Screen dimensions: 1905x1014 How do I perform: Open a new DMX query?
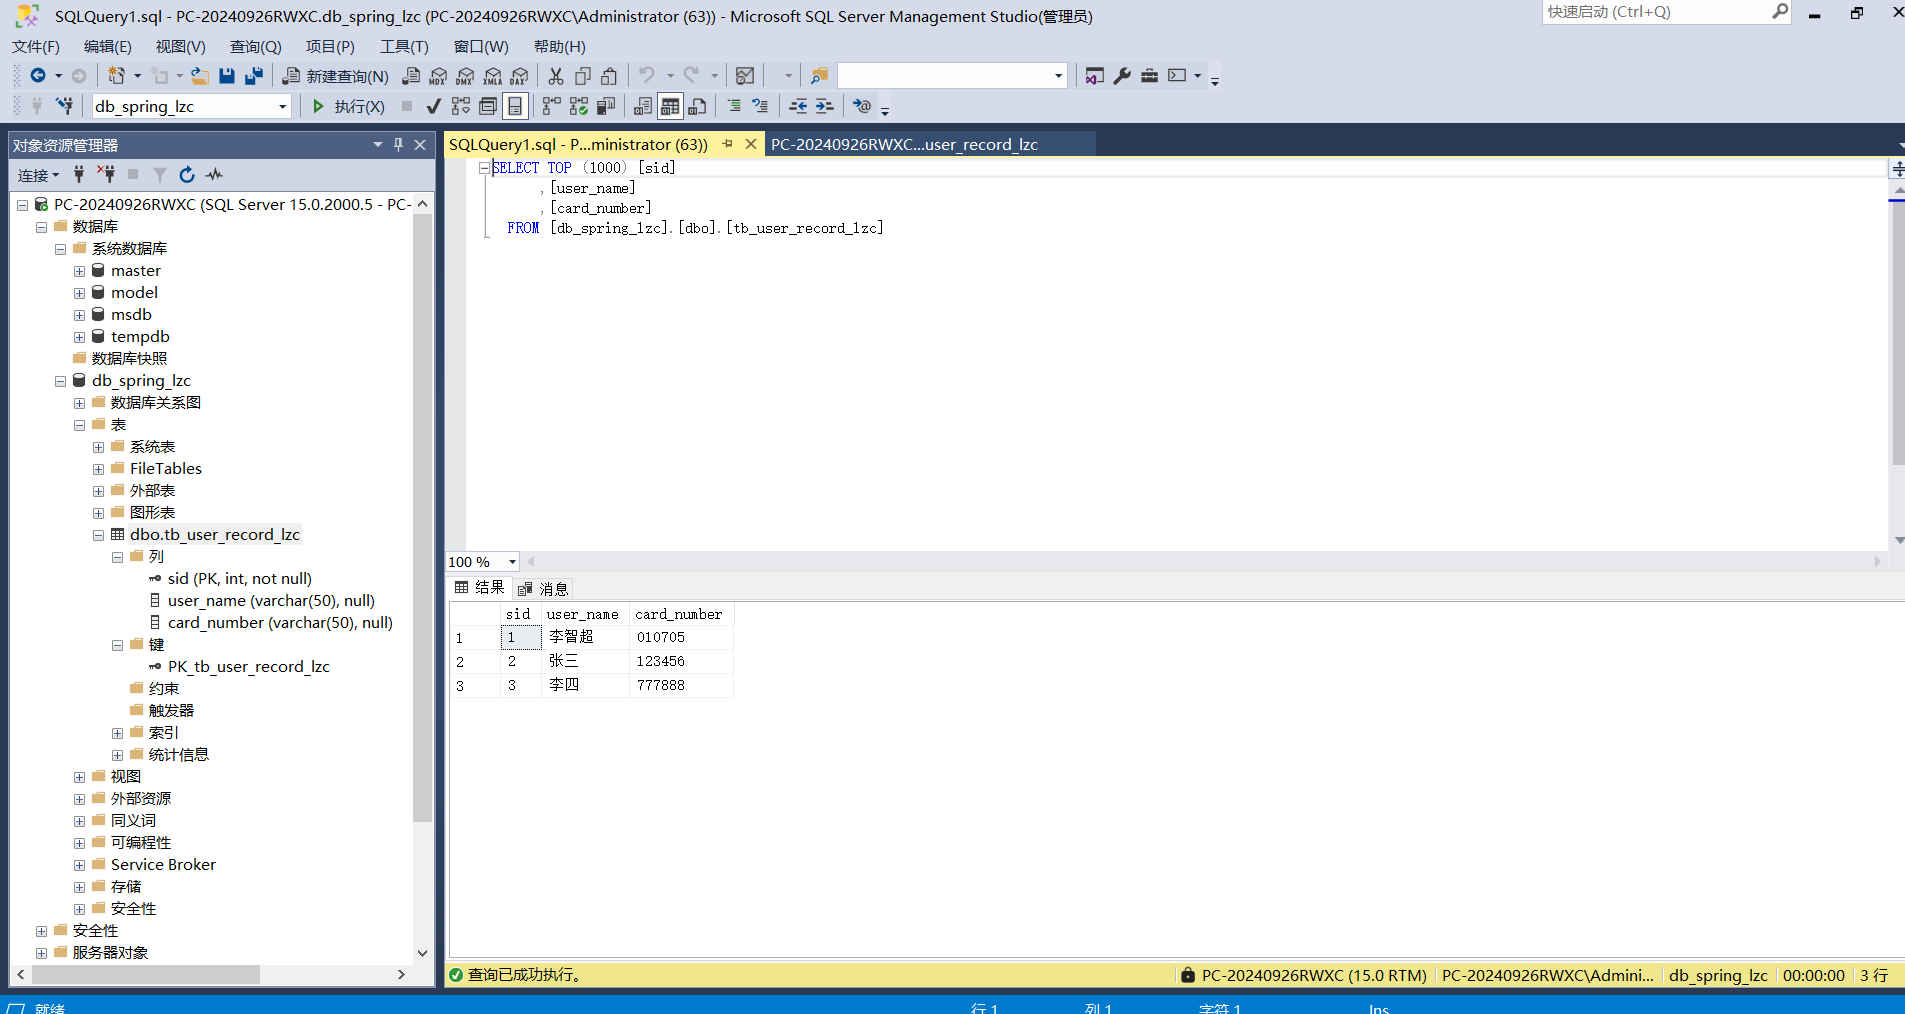tap(465, 76)
